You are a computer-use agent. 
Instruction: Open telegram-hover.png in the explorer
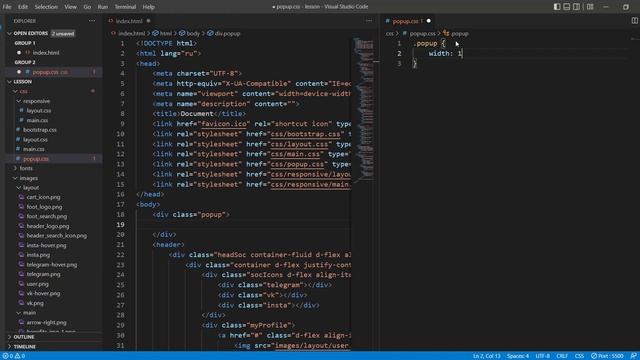click(51, 264)
